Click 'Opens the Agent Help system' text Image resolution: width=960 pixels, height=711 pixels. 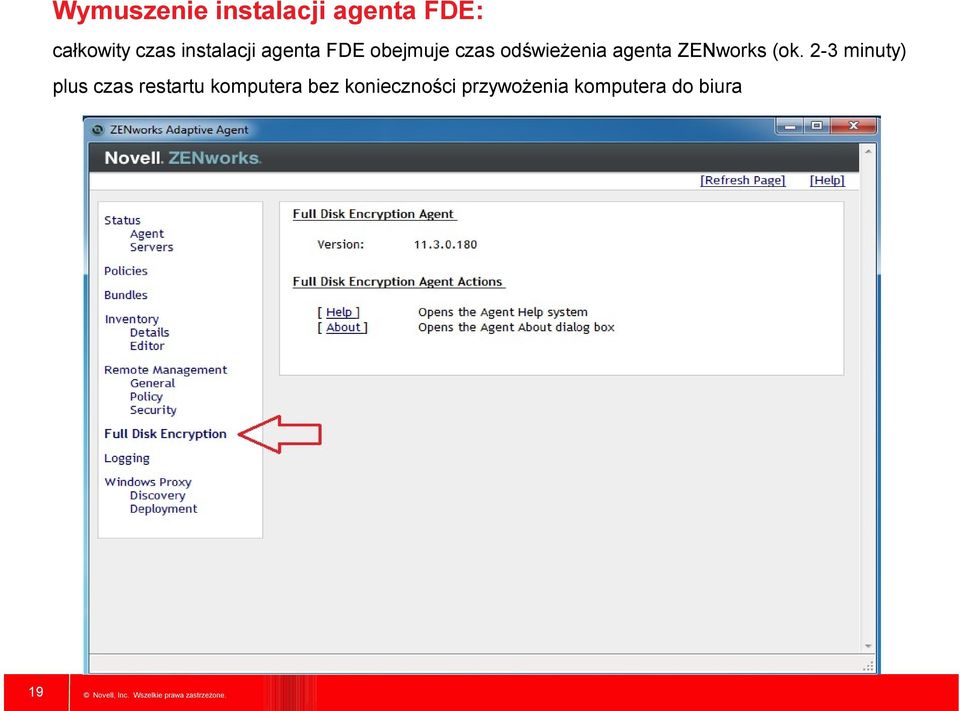pos(503,312)
